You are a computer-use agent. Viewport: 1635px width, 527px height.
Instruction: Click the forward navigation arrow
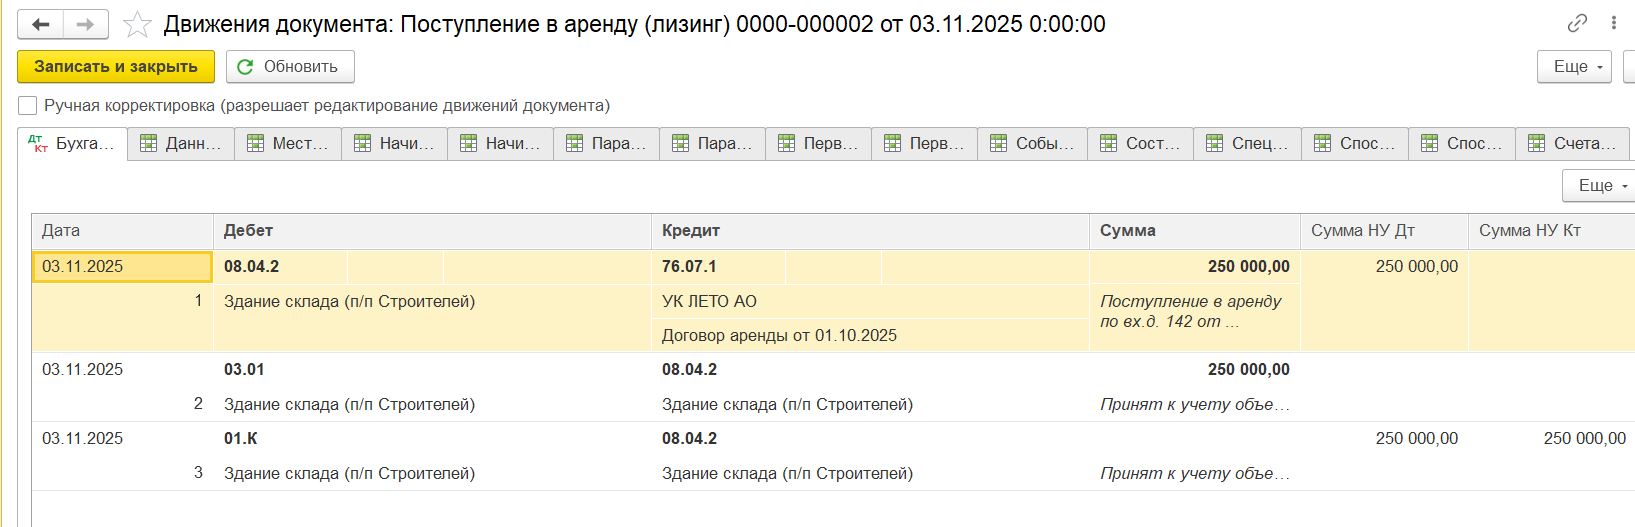click(86, 24)
